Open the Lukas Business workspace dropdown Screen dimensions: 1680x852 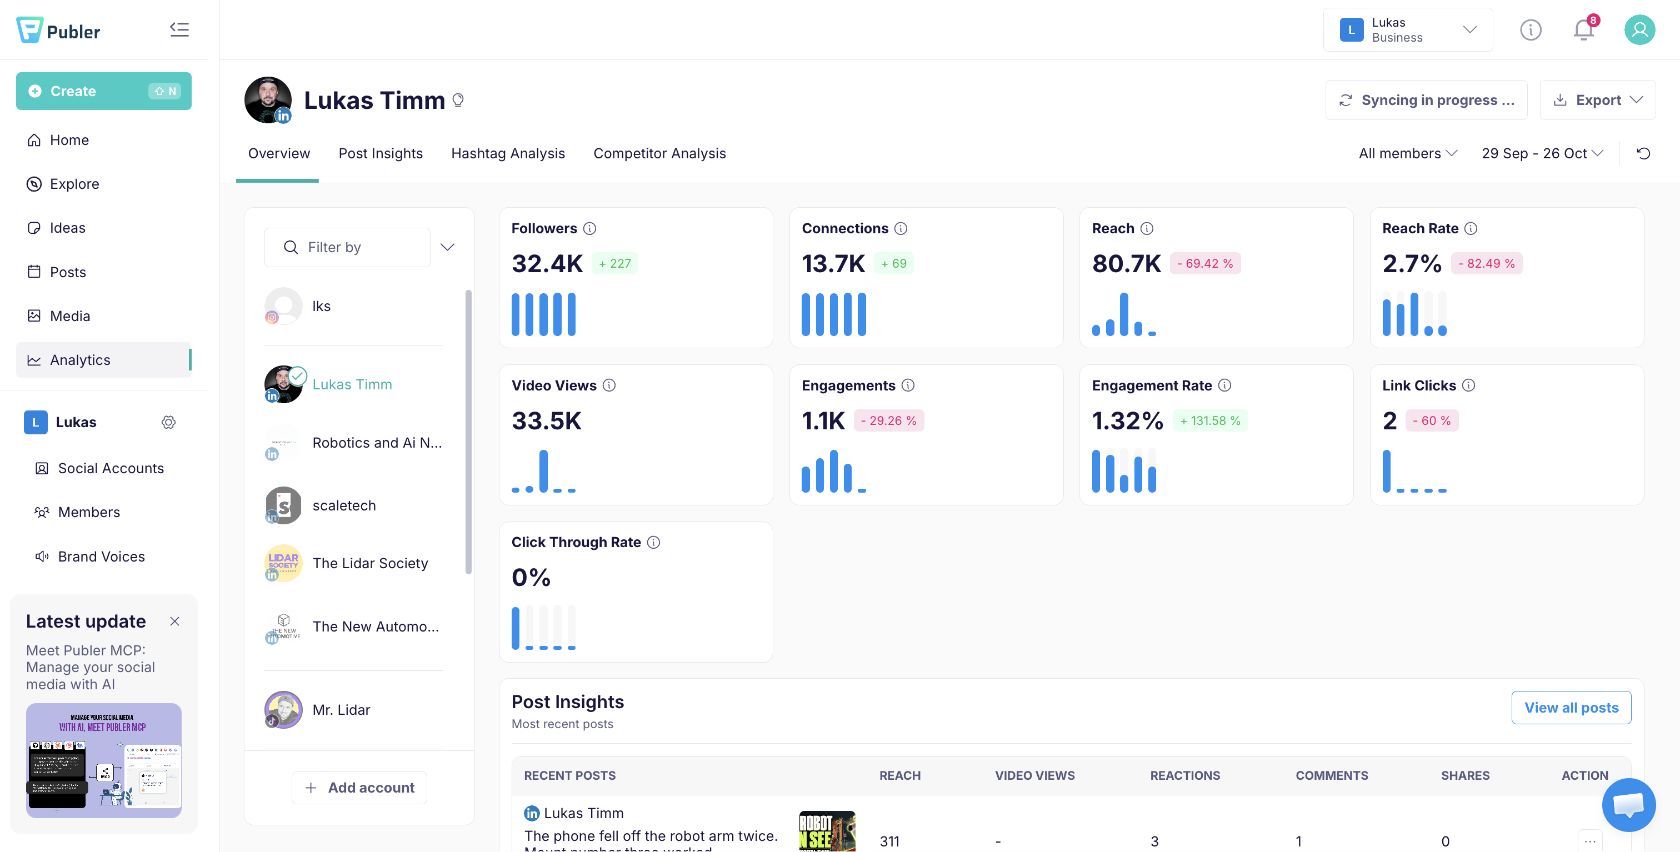pos(1408,30)
